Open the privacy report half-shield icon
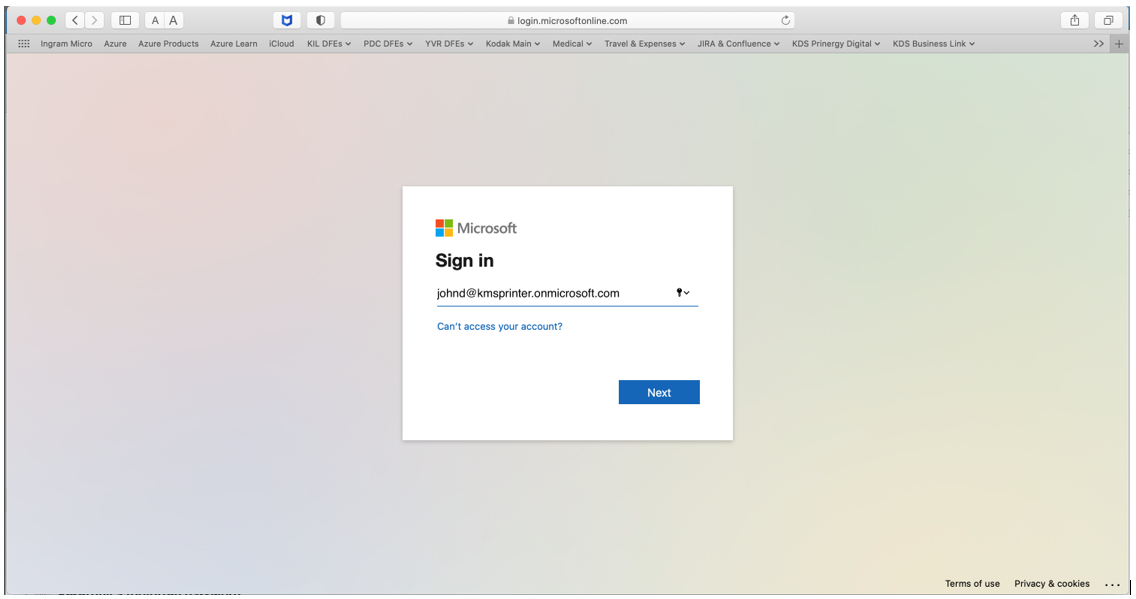The width and height of the screenshot is (1136, 599). (320, 20)
